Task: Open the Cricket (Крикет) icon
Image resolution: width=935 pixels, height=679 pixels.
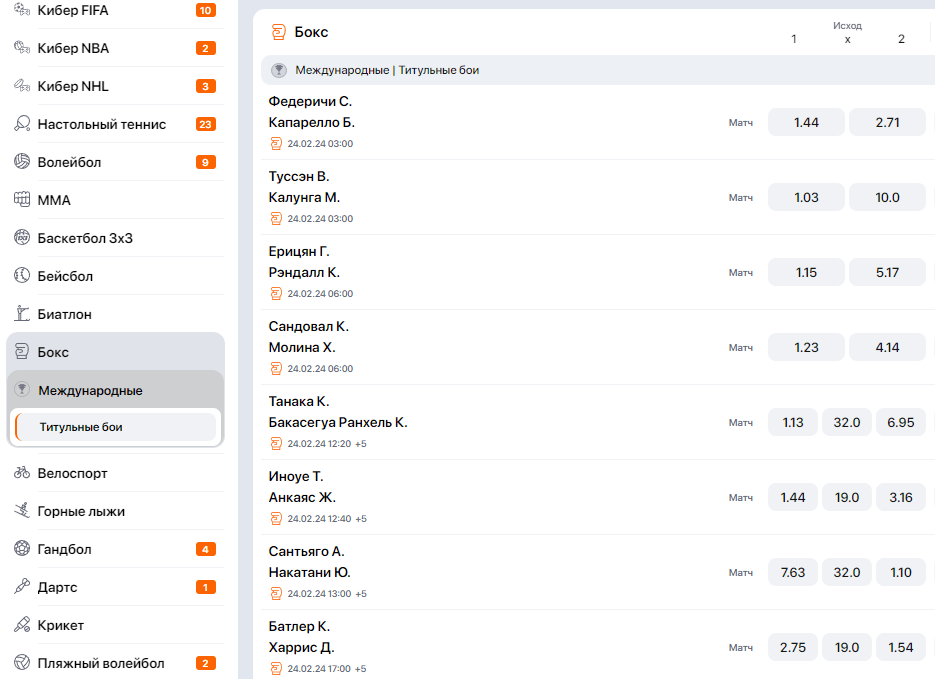Action: (x=22, y=625)
